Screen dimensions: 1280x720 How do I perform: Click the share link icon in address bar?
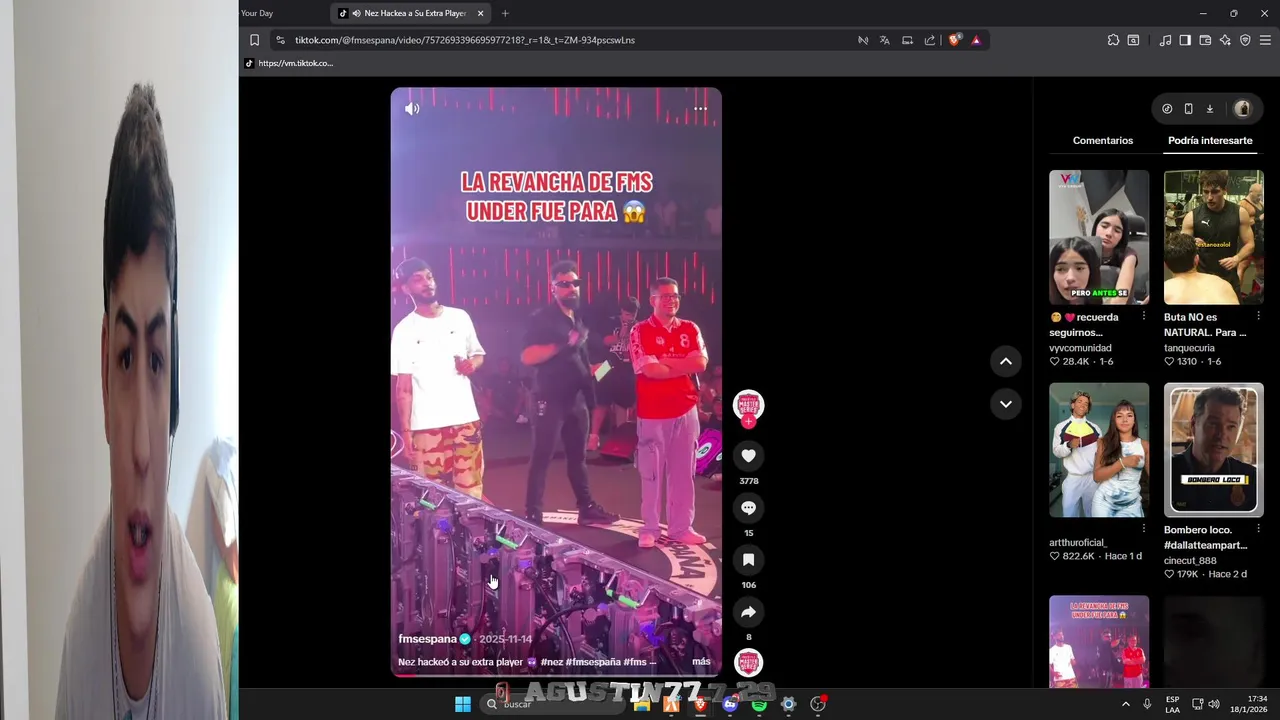930,40
